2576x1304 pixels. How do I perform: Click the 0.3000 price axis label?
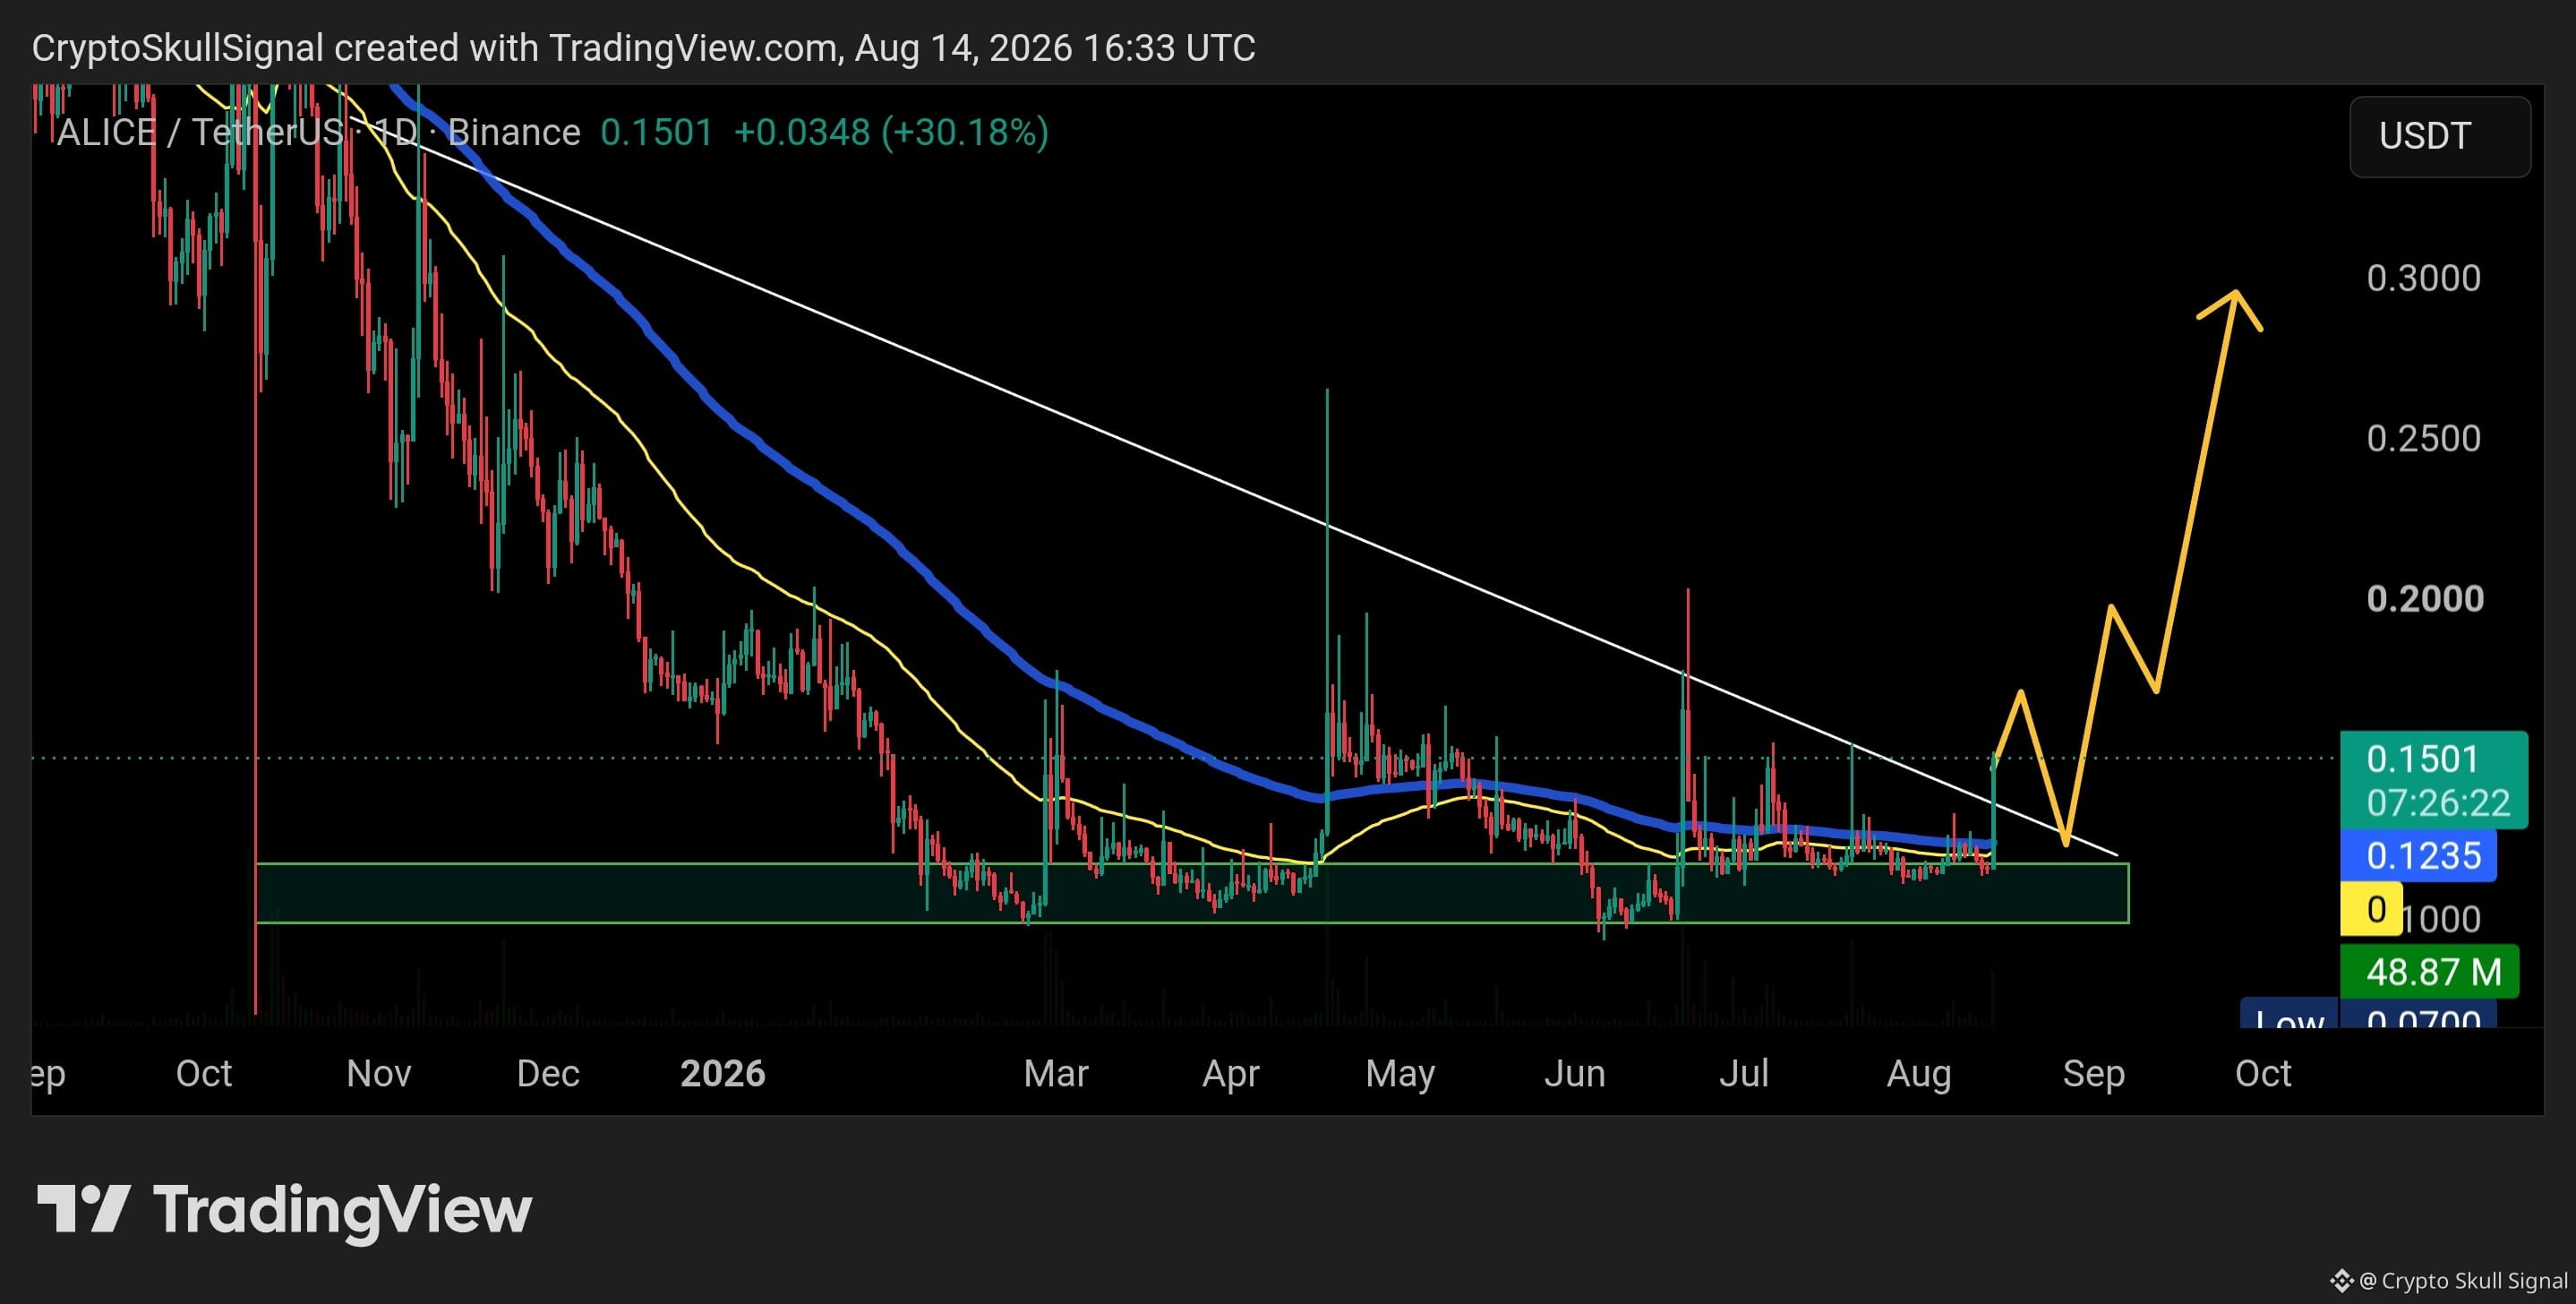(2423, 278)
